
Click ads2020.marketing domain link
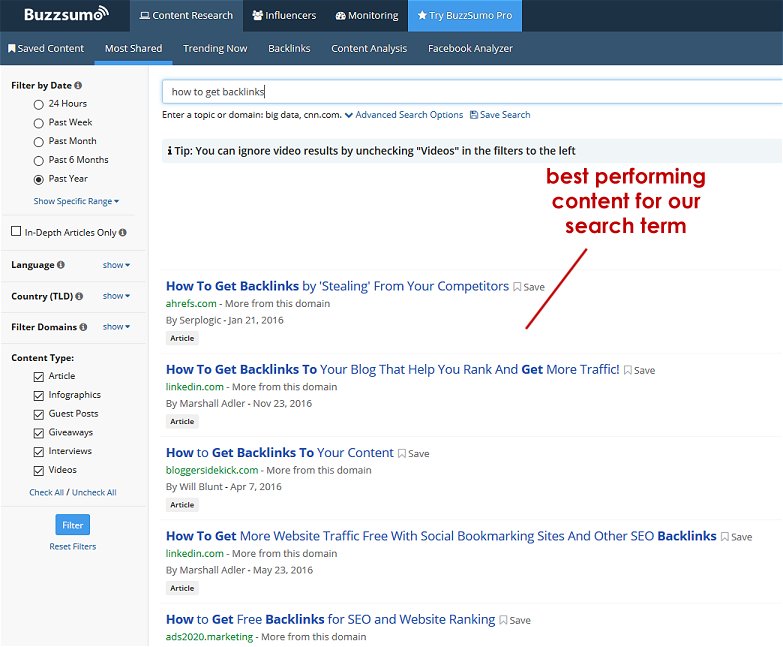209,637
